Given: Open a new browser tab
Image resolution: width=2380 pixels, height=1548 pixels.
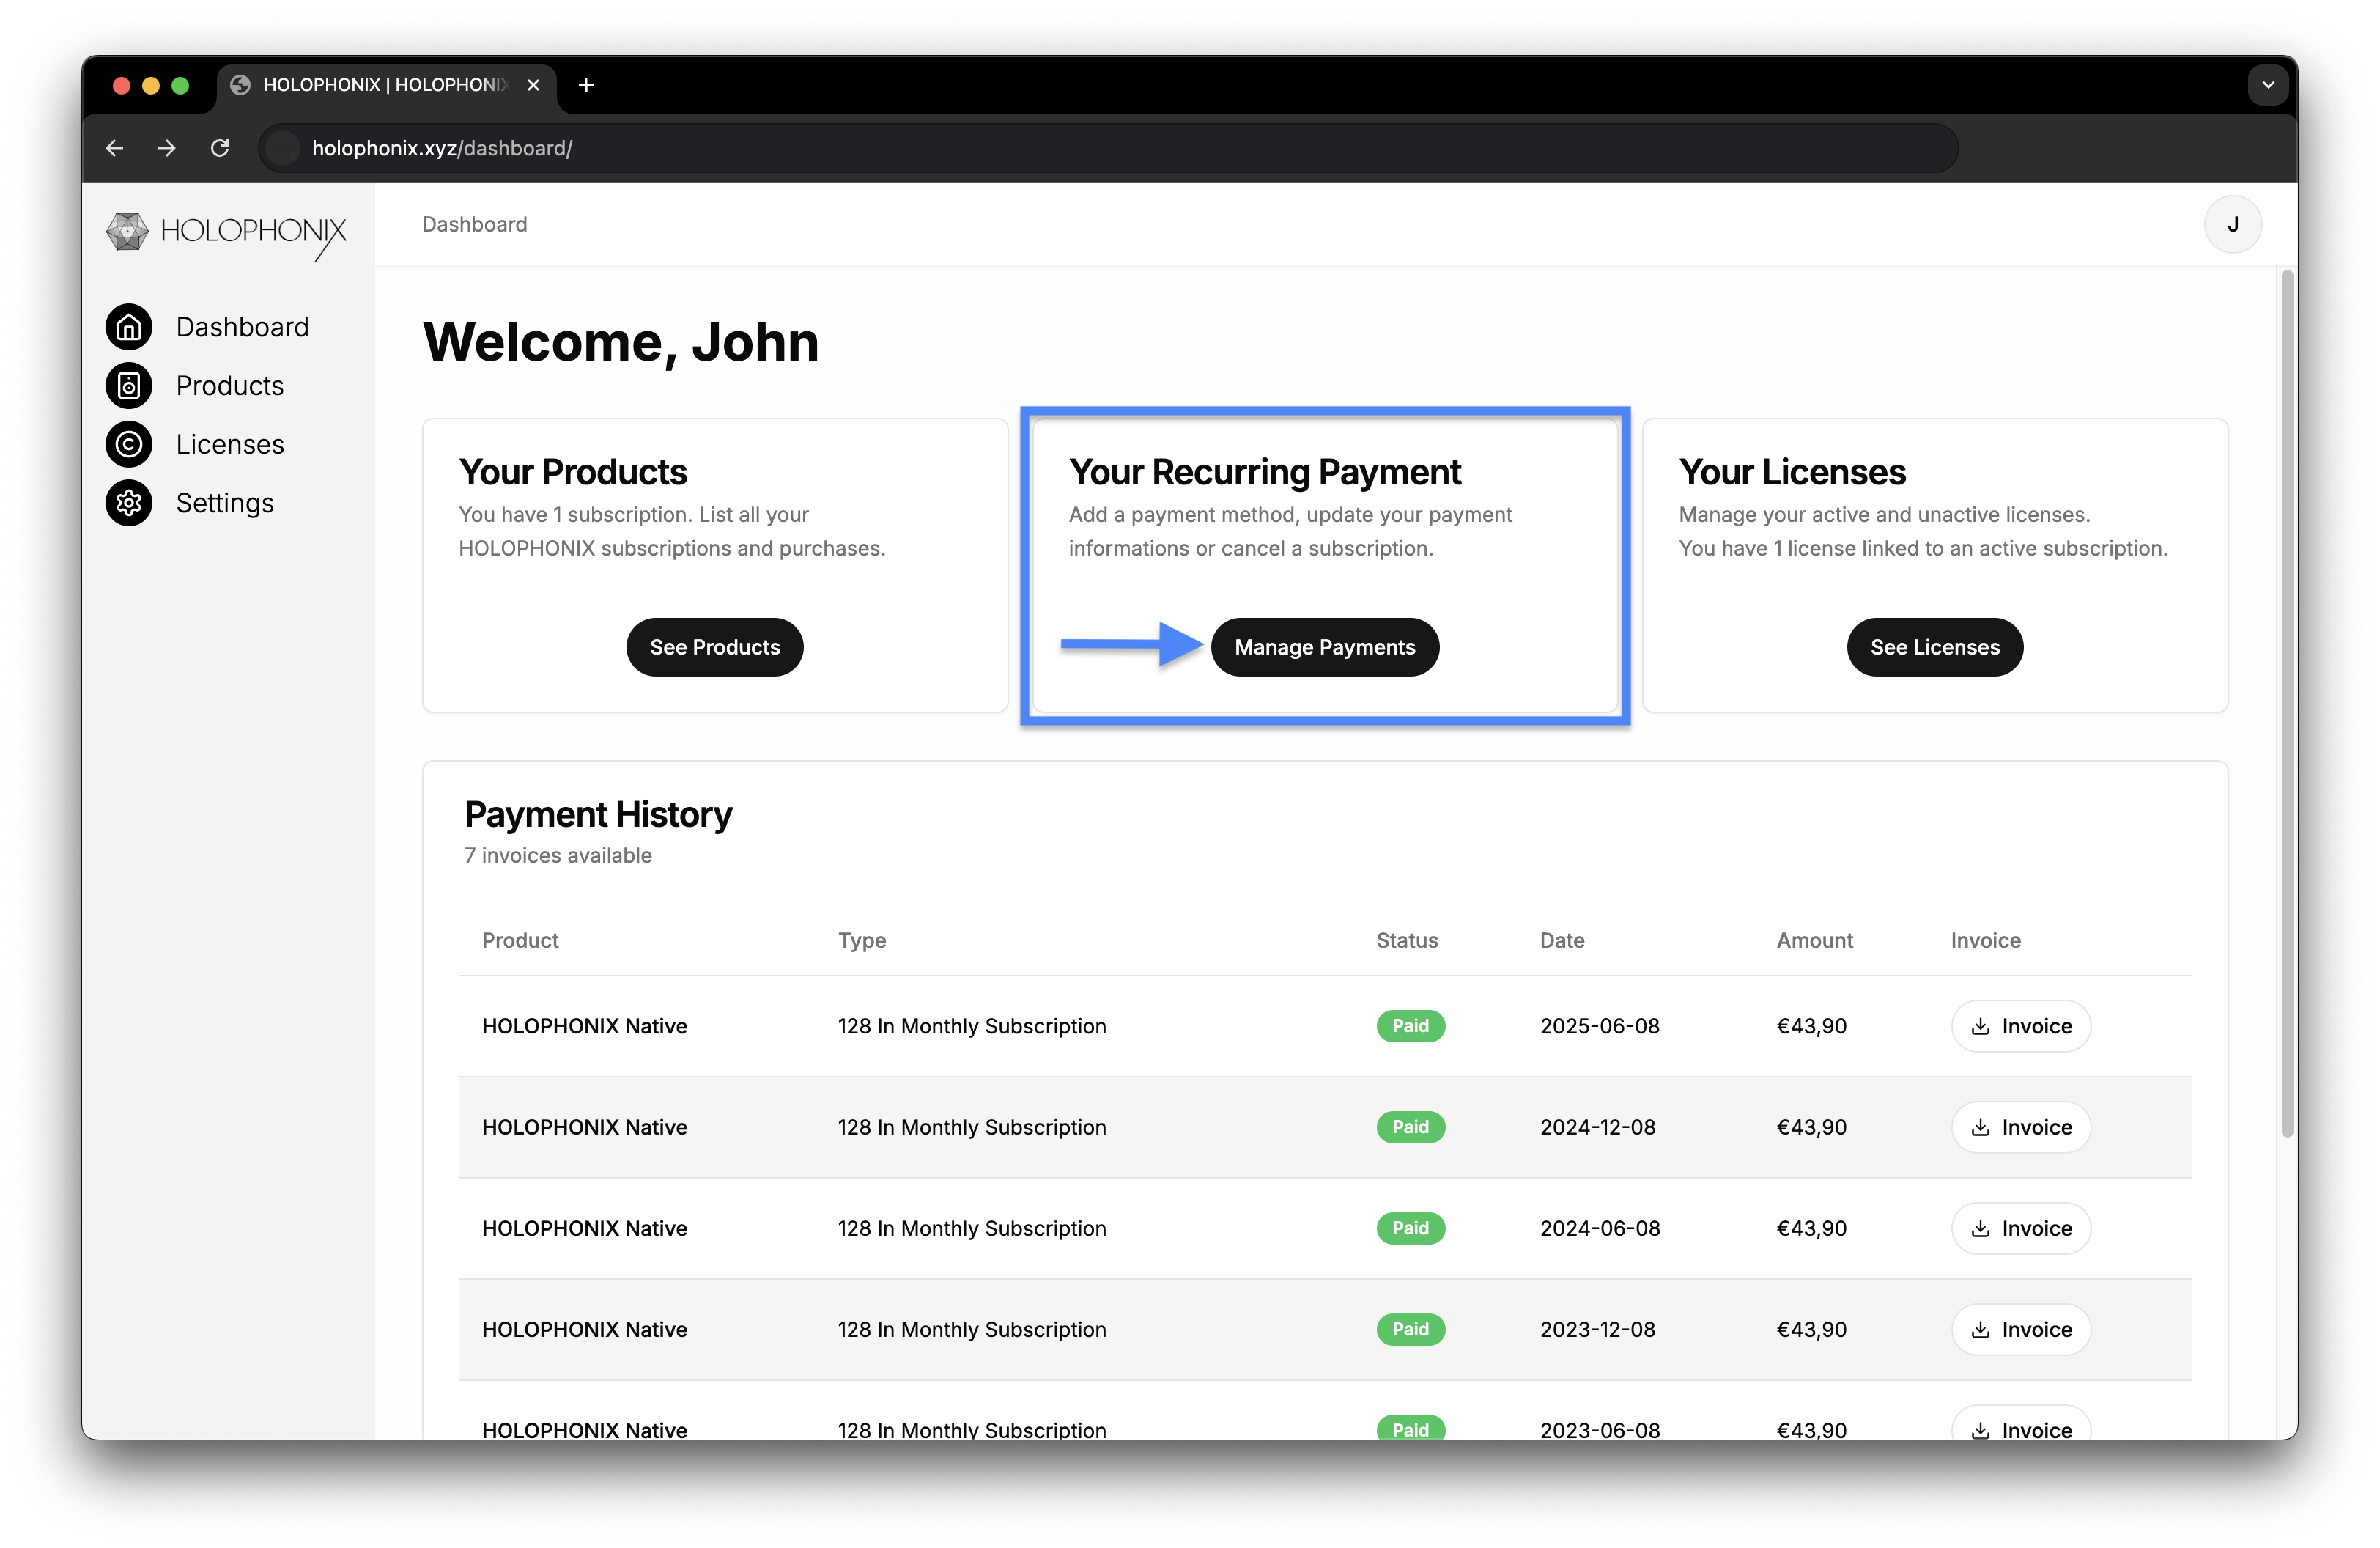Looking at the screenshot, I should pos(586,85).
